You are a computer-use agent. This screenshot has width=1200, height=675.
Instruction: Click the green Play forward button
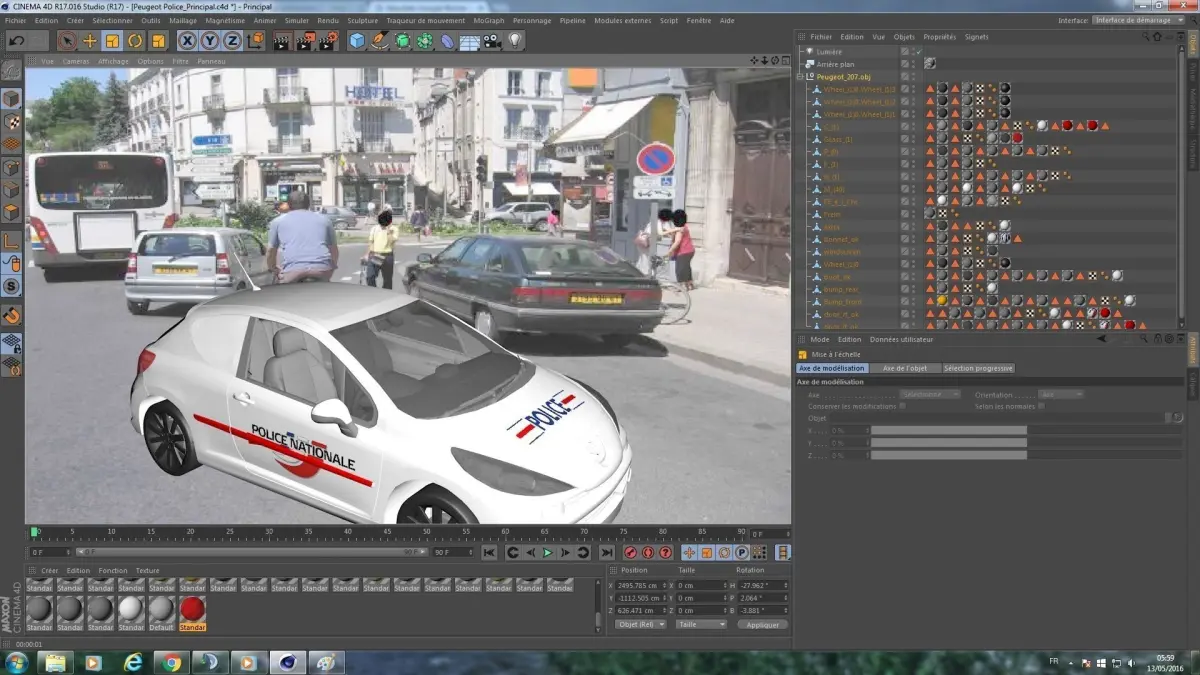(548, 553)
